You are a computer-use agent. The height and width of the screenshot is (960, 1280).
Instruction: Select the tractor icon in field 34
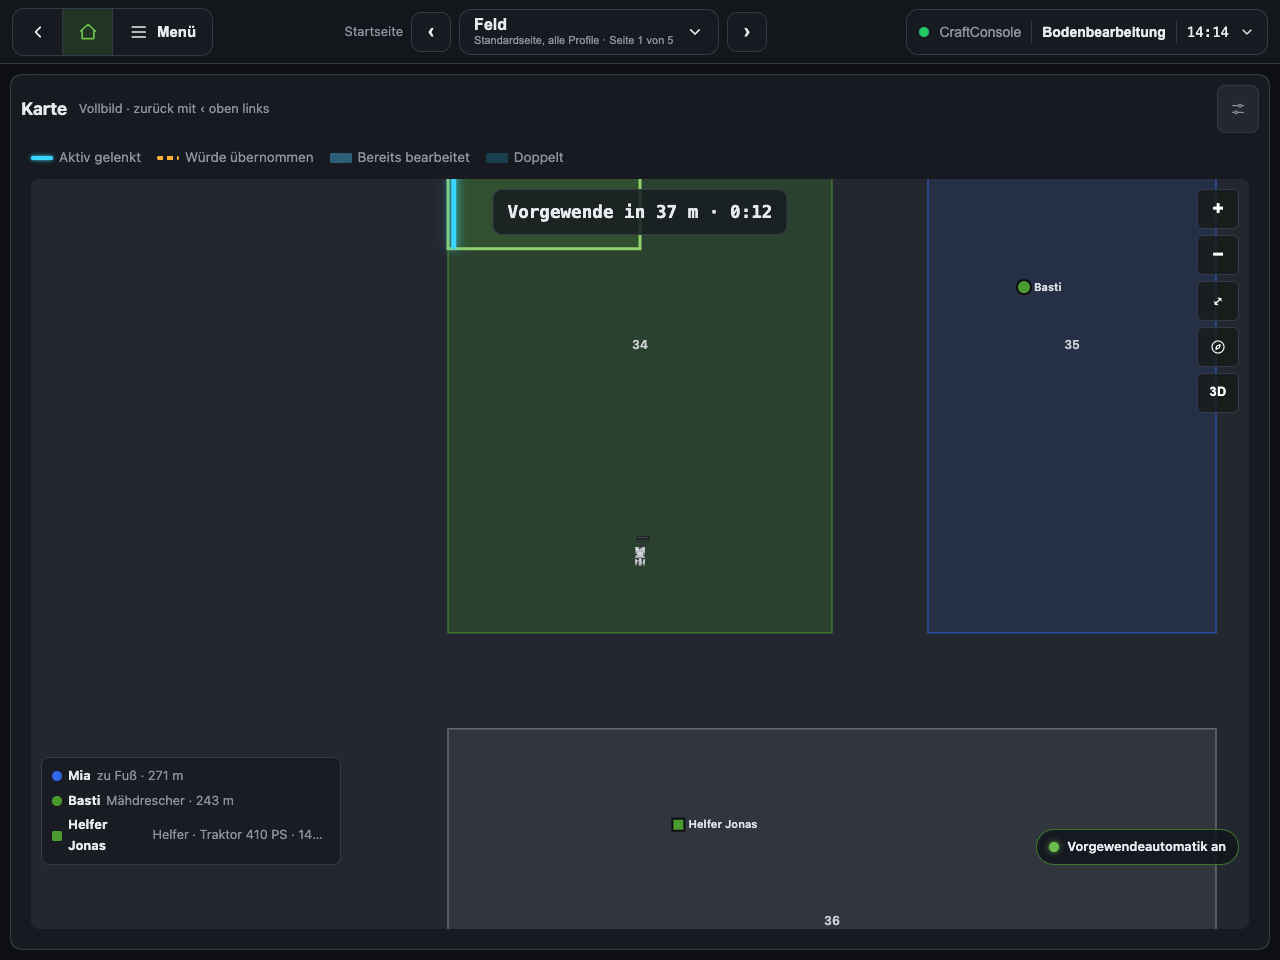pos(640,552)
